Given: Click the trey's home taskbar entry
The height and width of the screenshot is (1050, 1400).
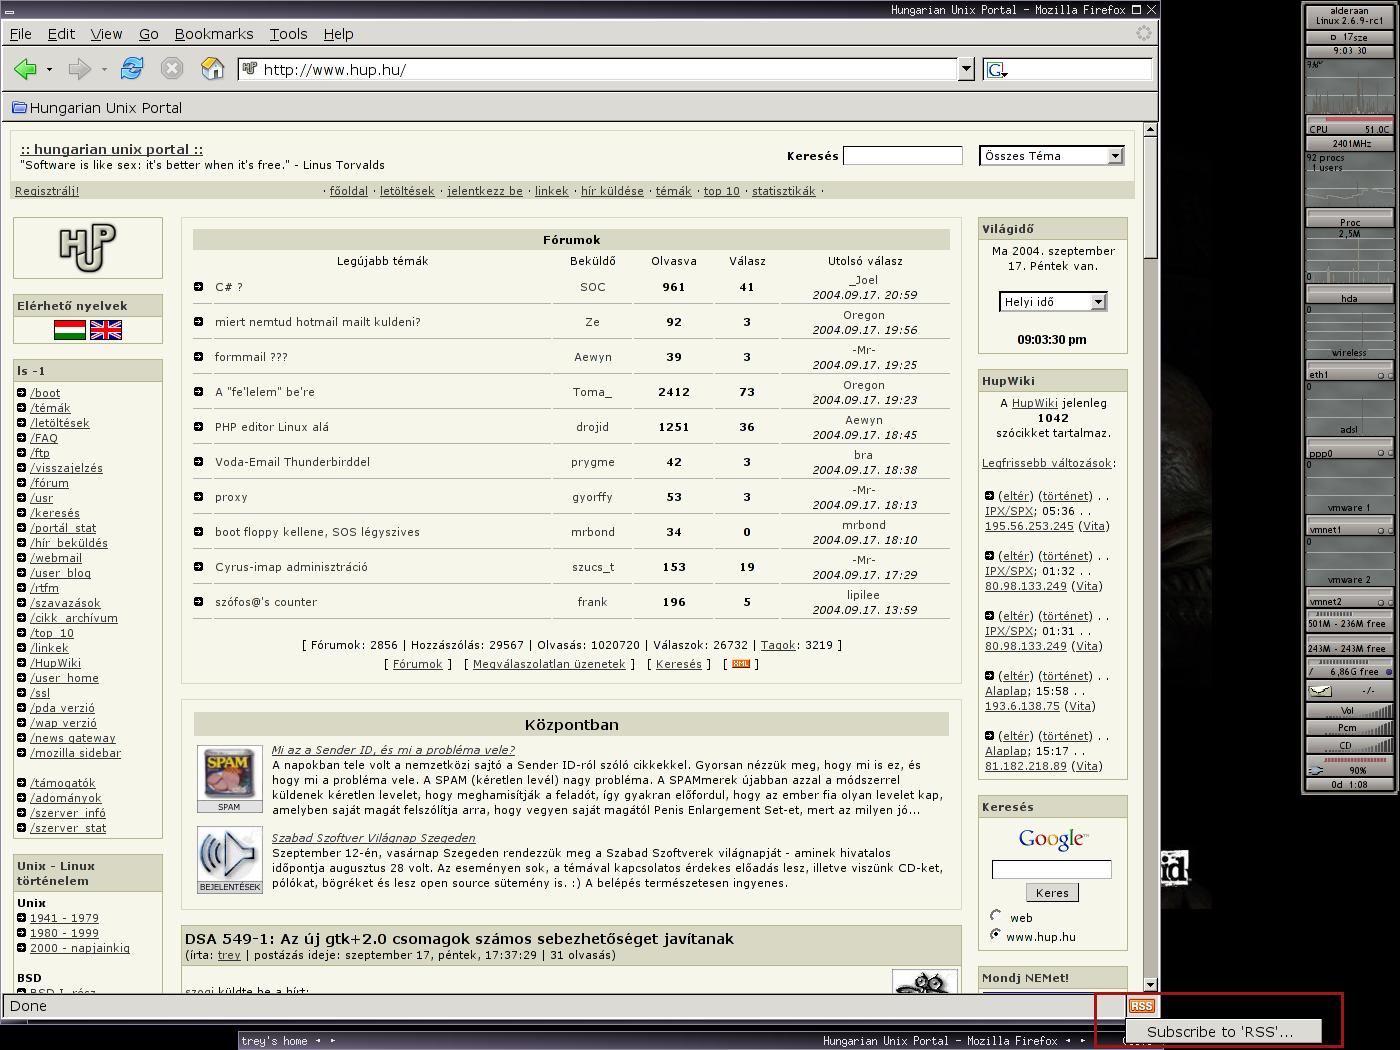Looking at the screenshot, I should click(274, 1041).
